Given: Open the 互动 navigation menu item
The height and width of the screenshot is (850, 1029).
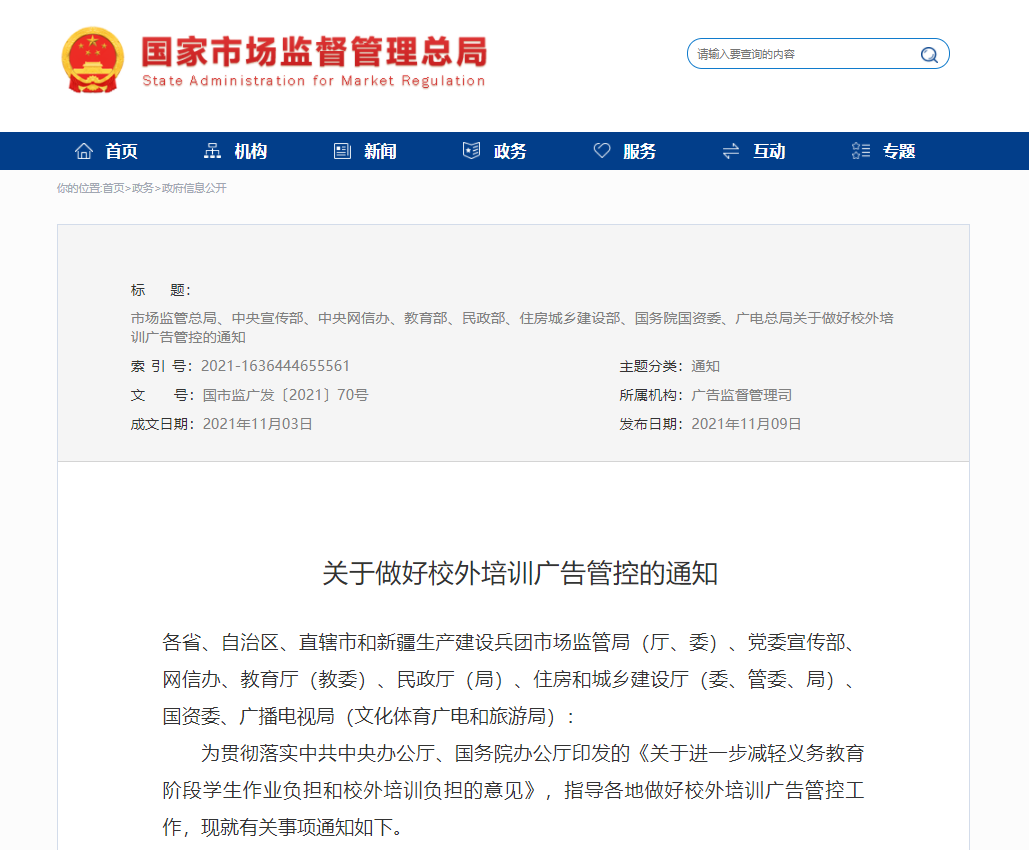Looking at the screenshot, I should [768, 151].
